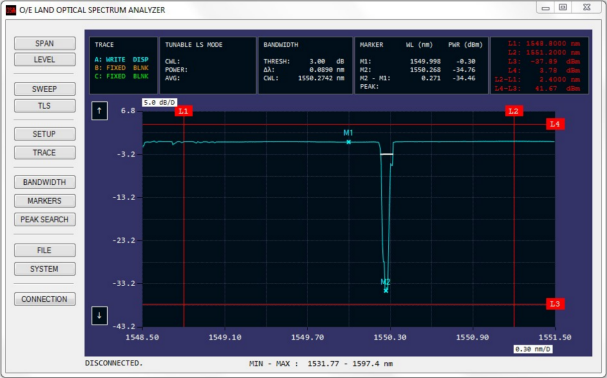
Task: Click the 5.0 dB/D scale field
Action: click(x=159, y=103)
